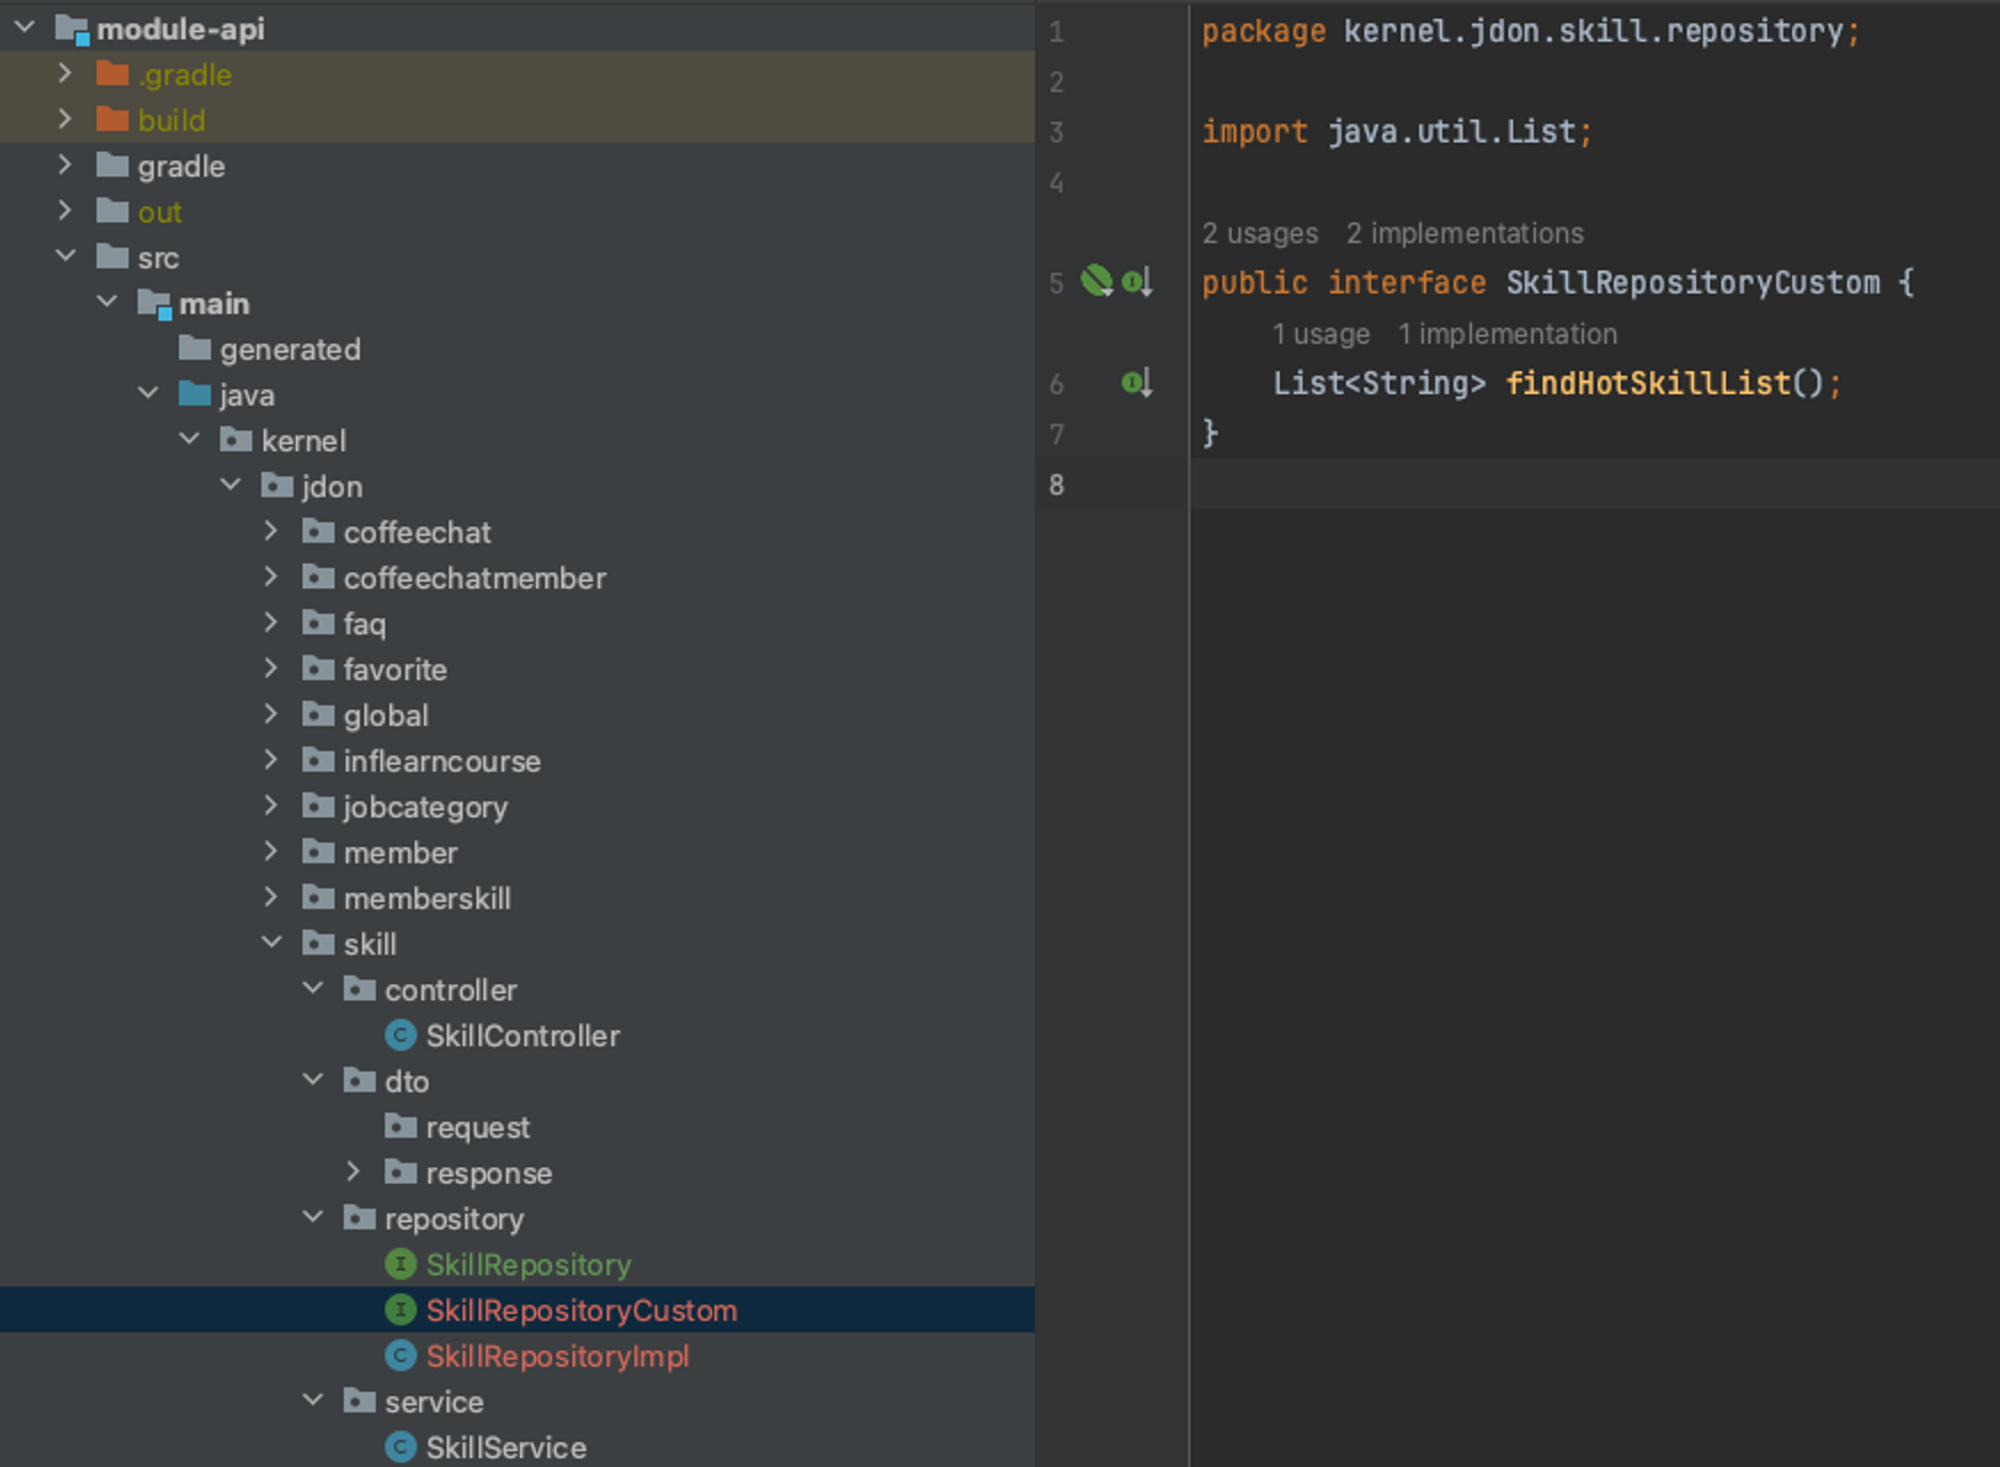
Task: Click the '2 implementations' inlay hint
Action: point(1464,233)
